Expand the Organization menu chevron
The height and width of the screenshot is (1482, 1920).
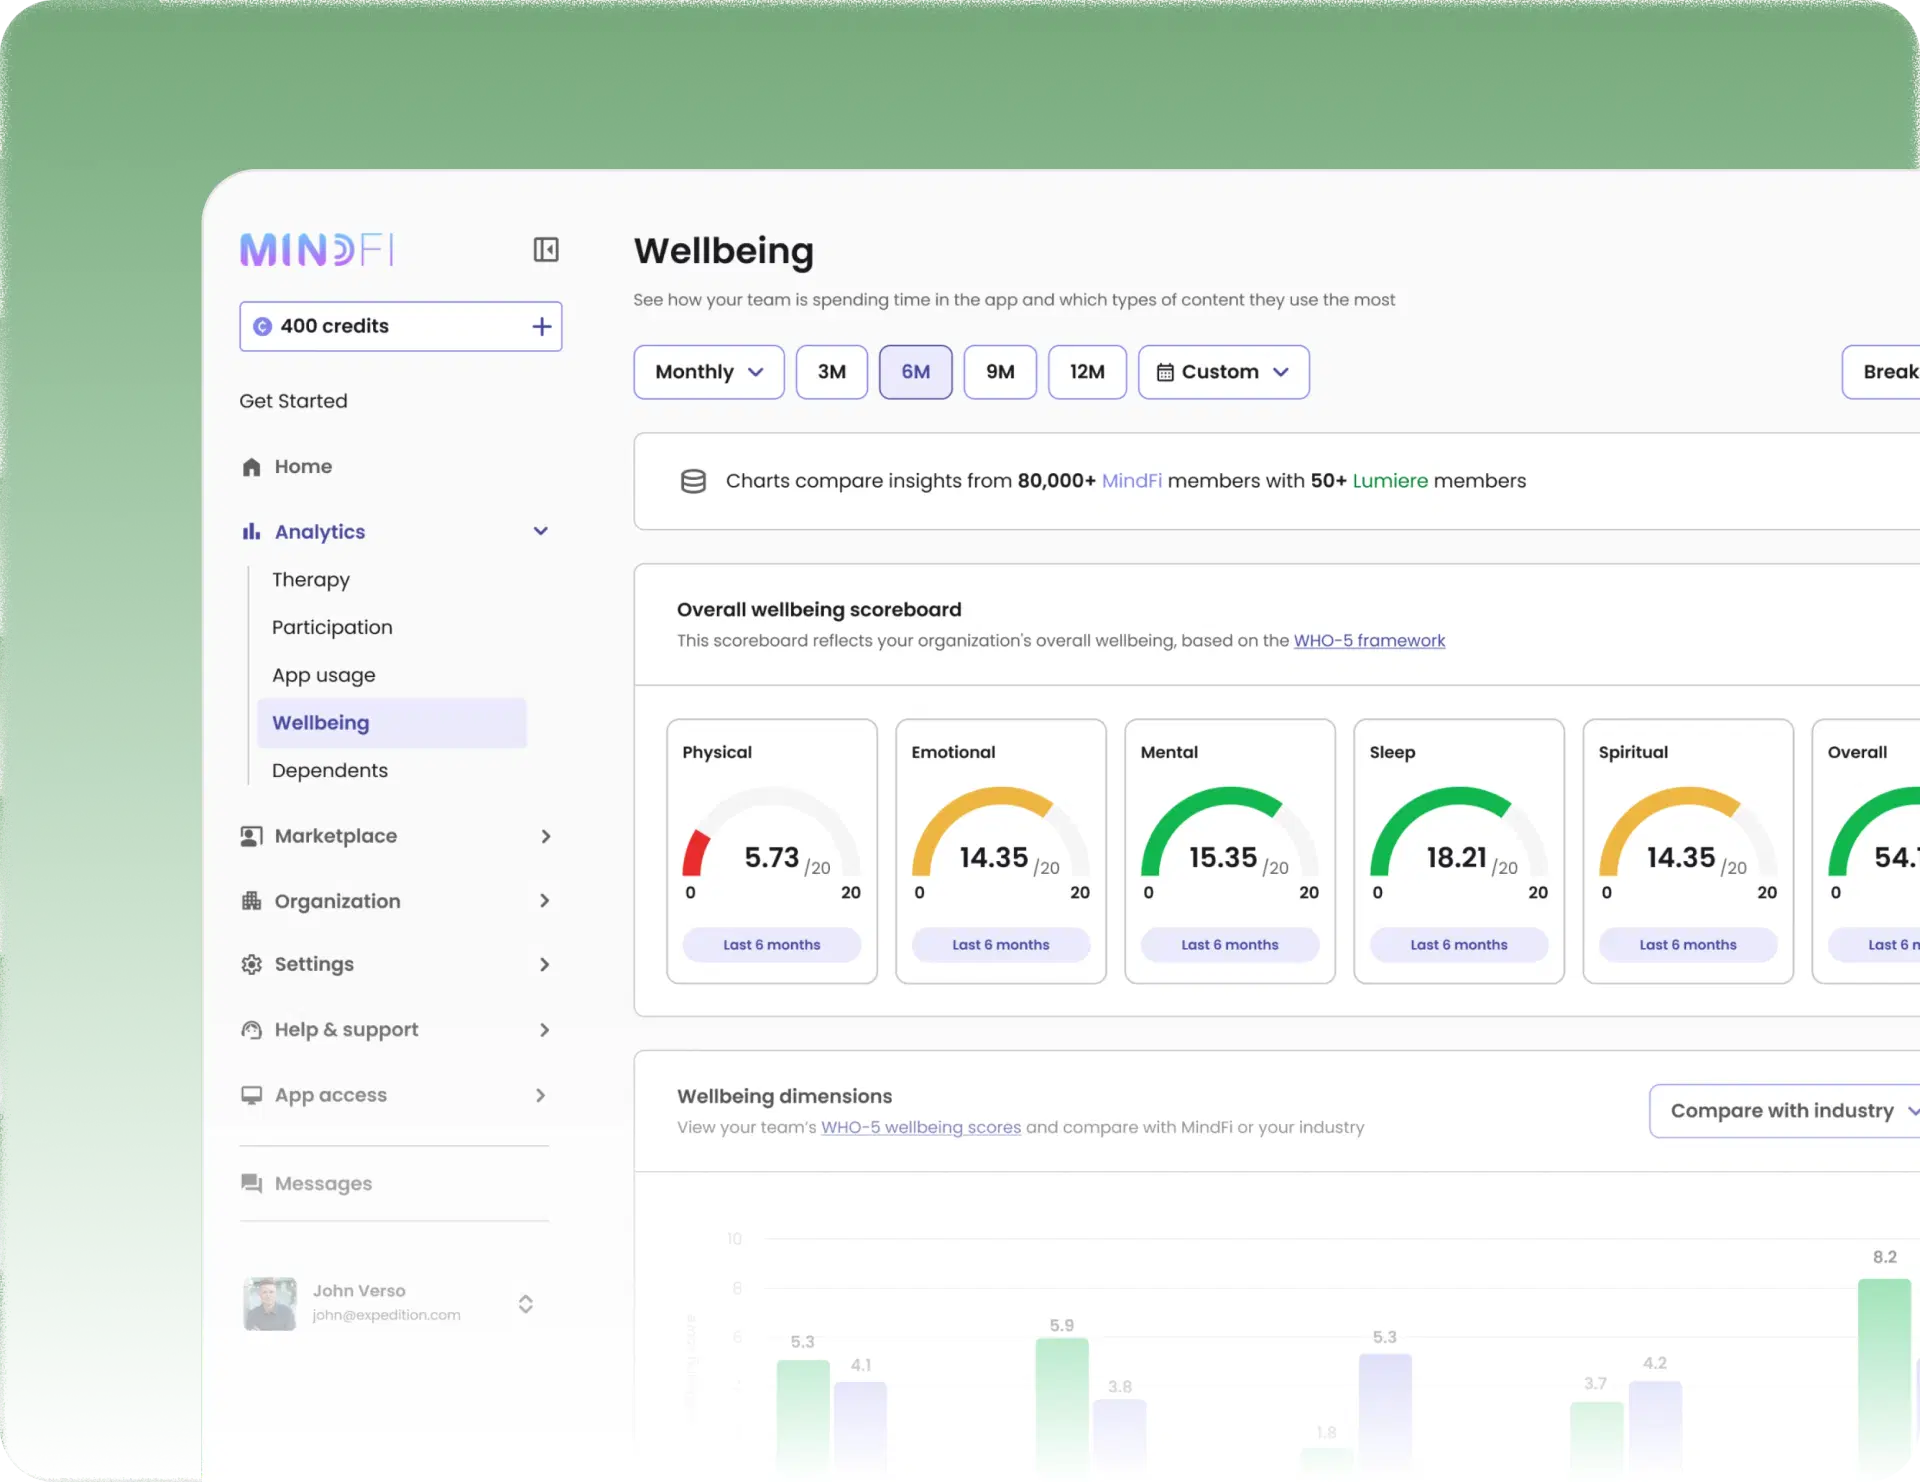tap(545, 901)
